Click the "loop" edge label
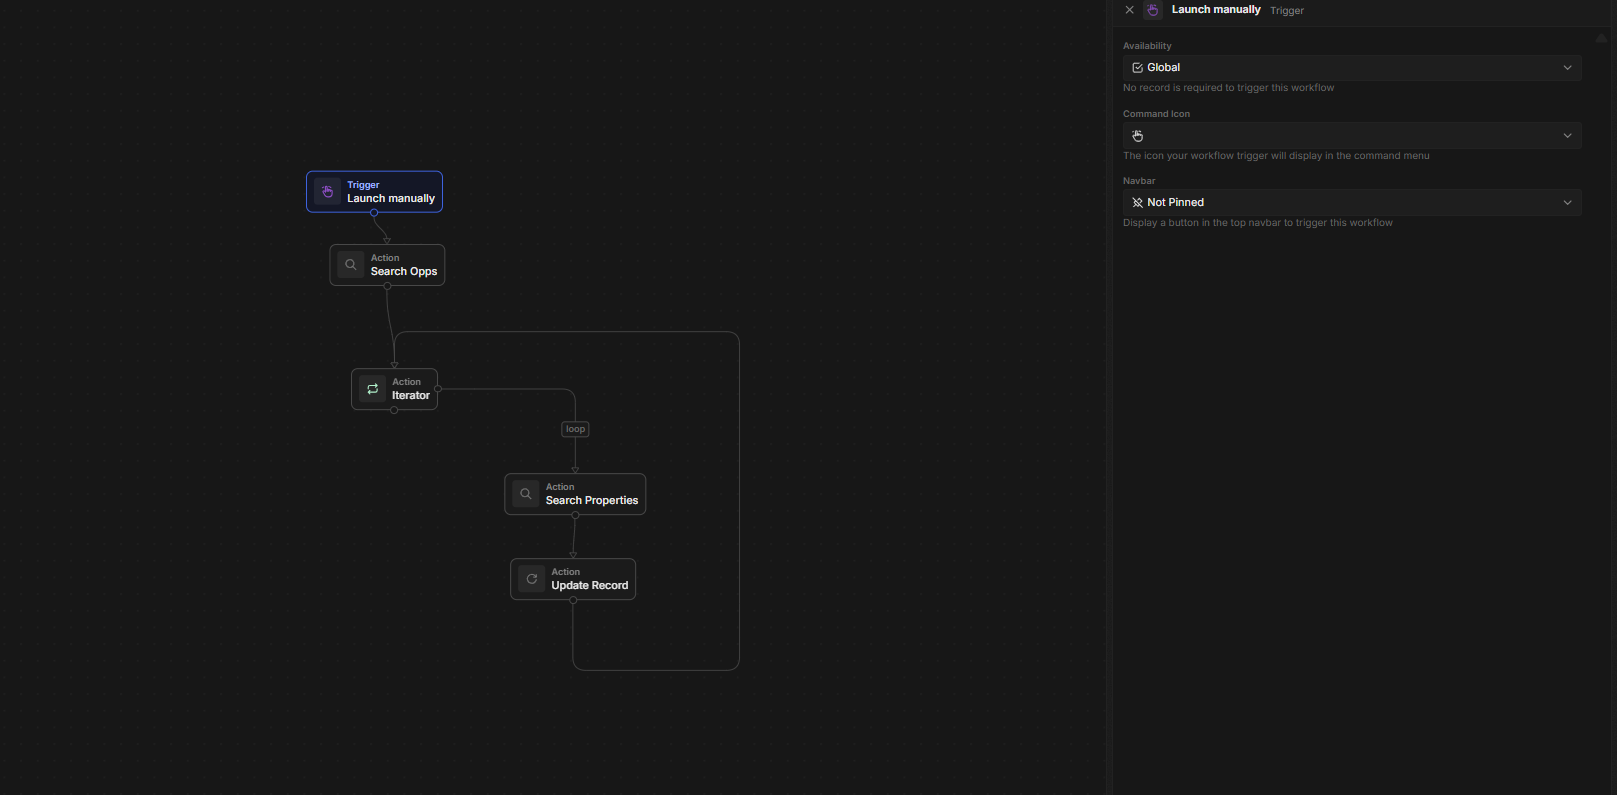 (x=575, y=429)
